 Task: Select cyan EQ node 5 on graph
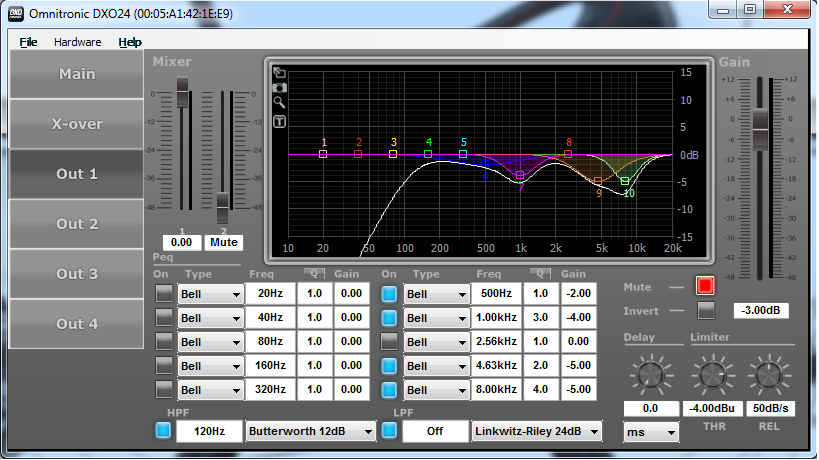pos(463,154)
